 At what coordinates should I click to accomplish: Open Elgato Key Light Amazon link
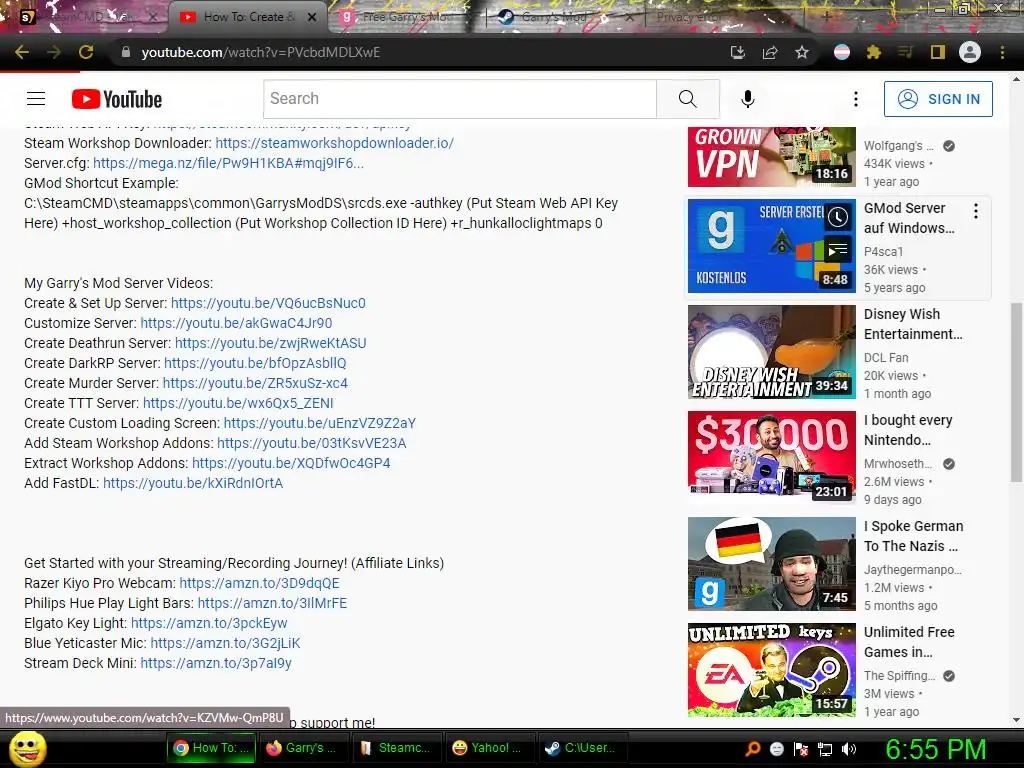coord(209,623)
